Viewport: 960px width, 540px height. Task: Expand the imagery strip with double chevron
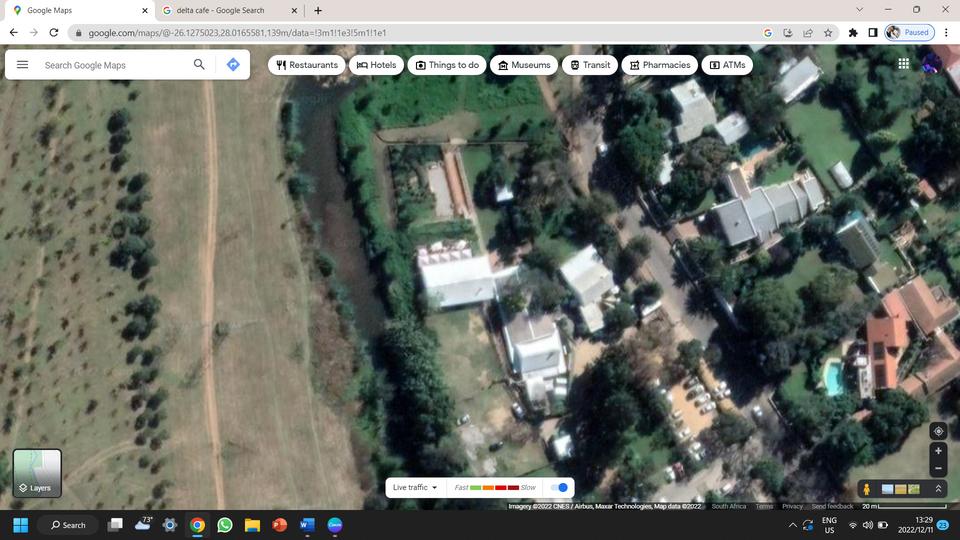[938, 489]
